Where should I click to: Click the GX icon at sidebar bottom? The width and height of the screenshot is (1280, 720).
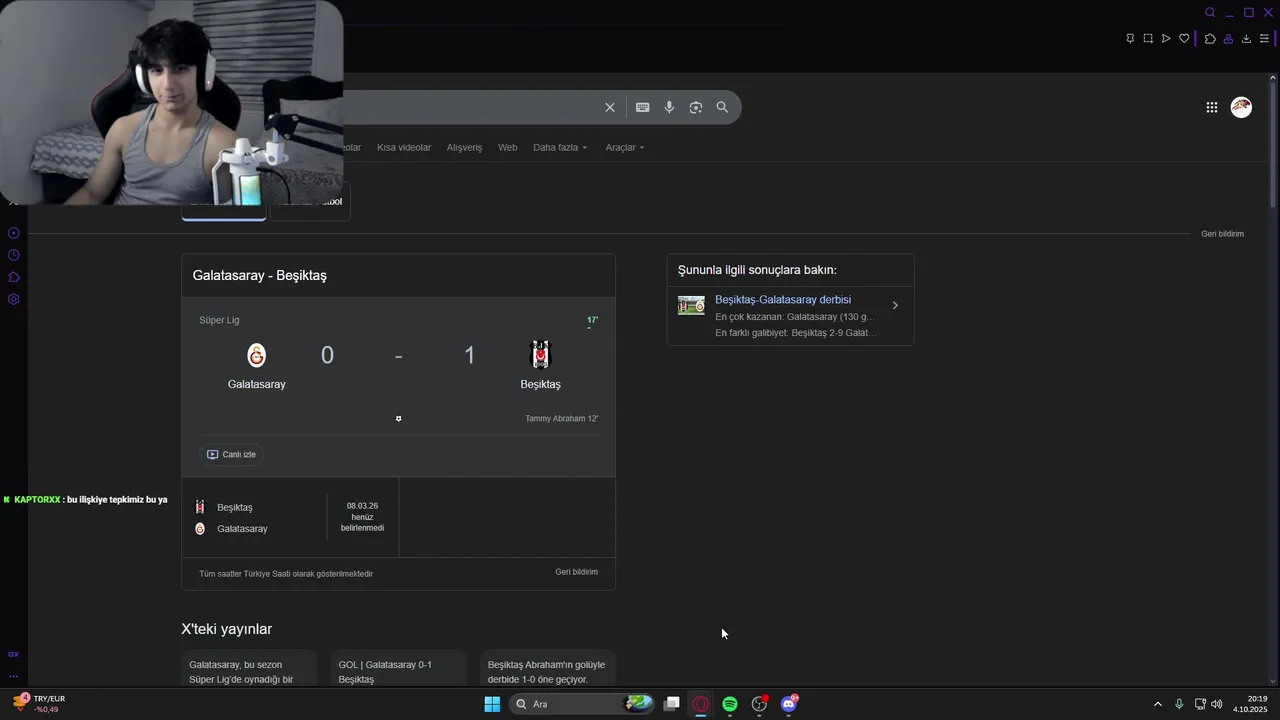pos(13,654)
